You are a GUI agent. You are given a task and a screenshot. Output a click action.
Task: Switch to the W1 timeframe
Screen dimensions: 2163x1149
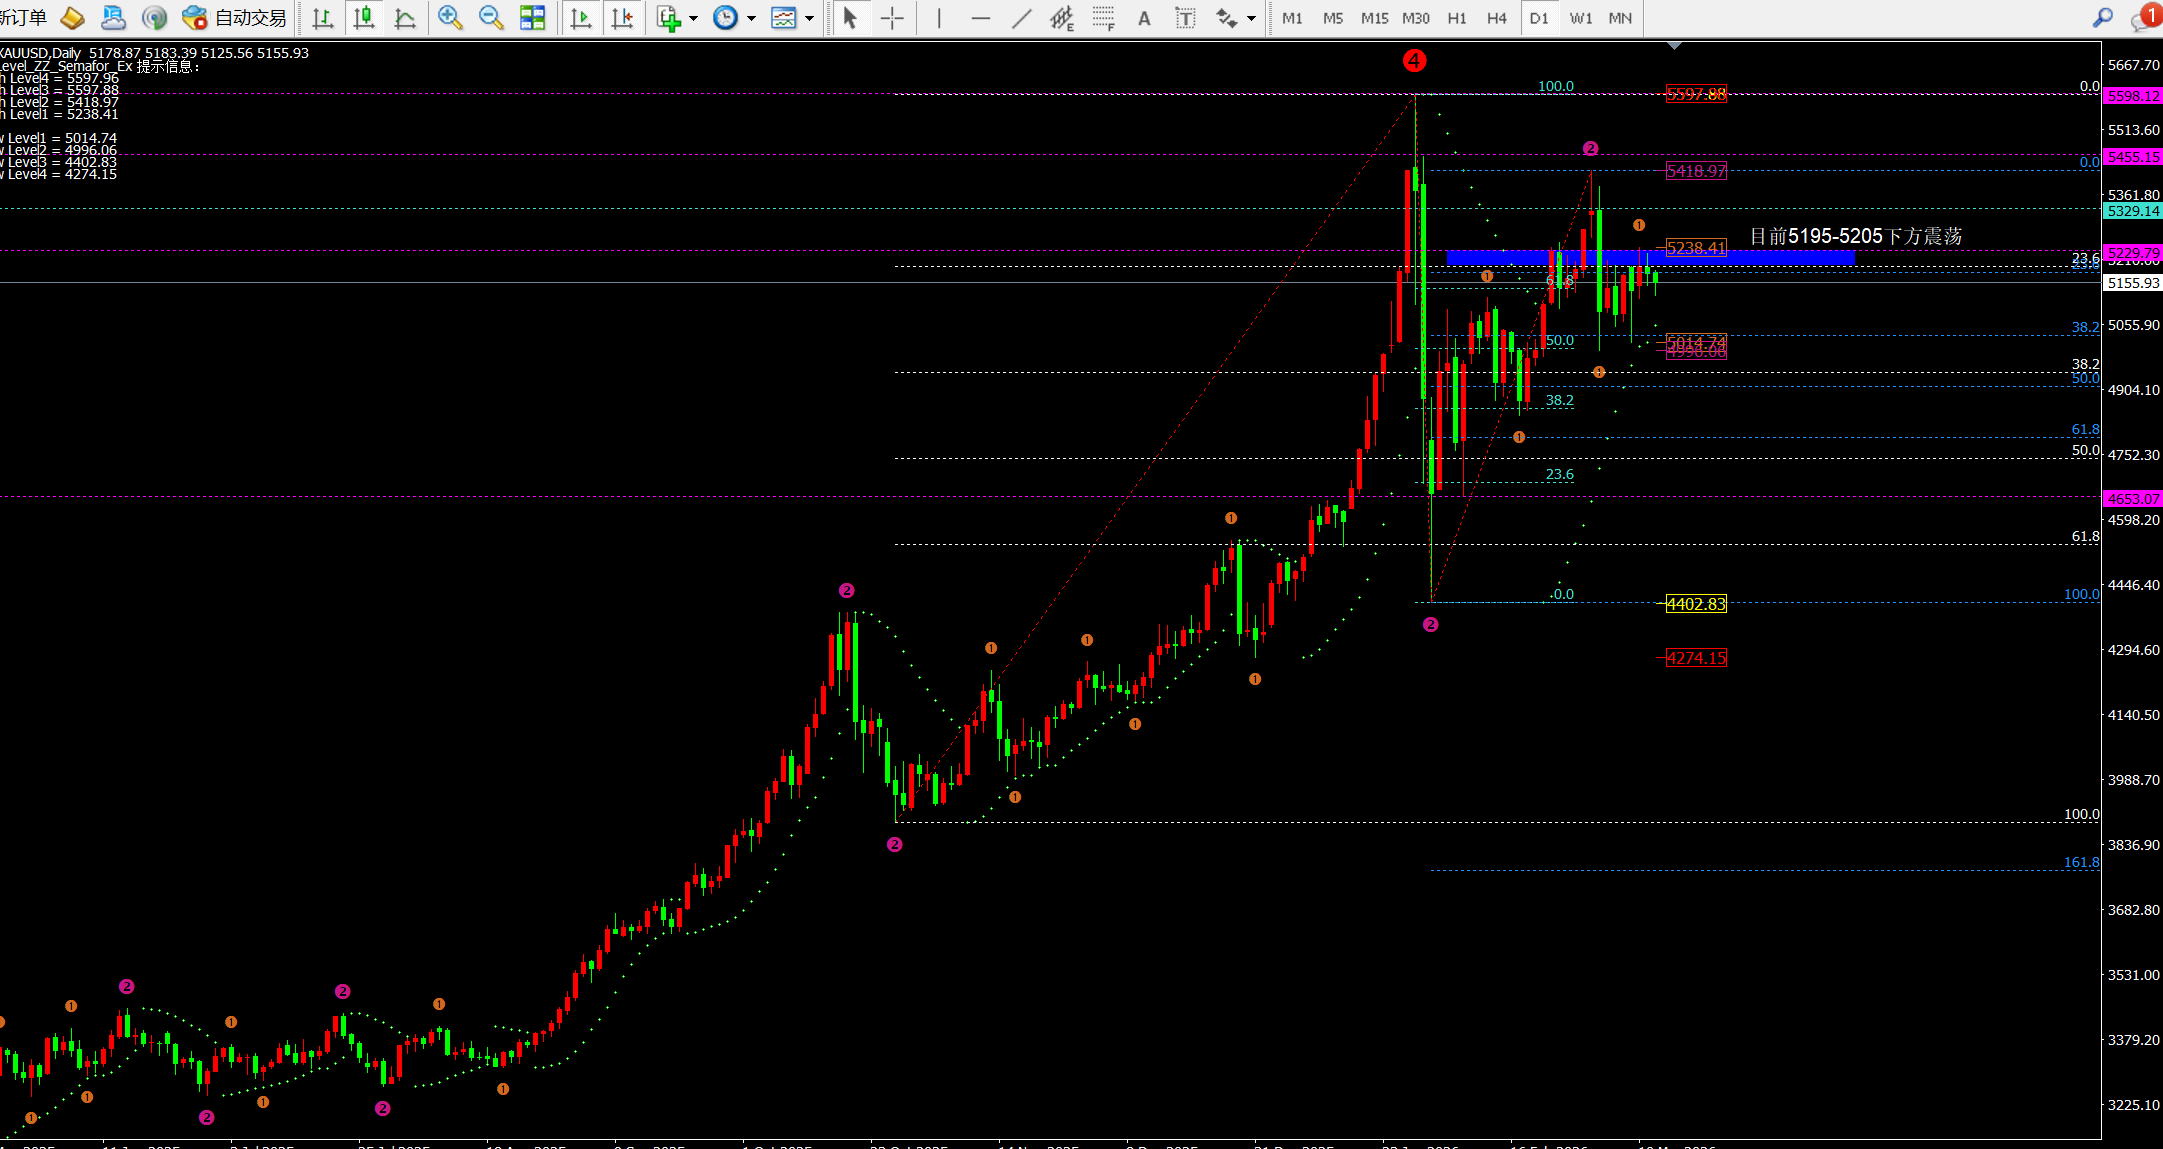pos(1580,18)
